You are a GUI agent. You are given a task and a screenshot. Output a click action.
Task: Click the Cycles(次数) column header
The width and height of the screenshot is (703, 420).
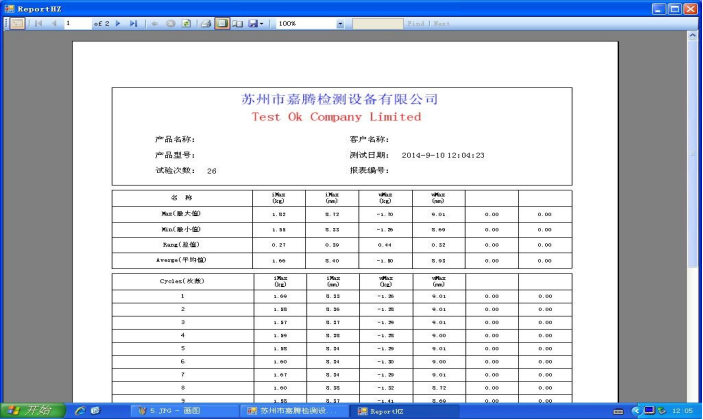[x=182, y=281]
